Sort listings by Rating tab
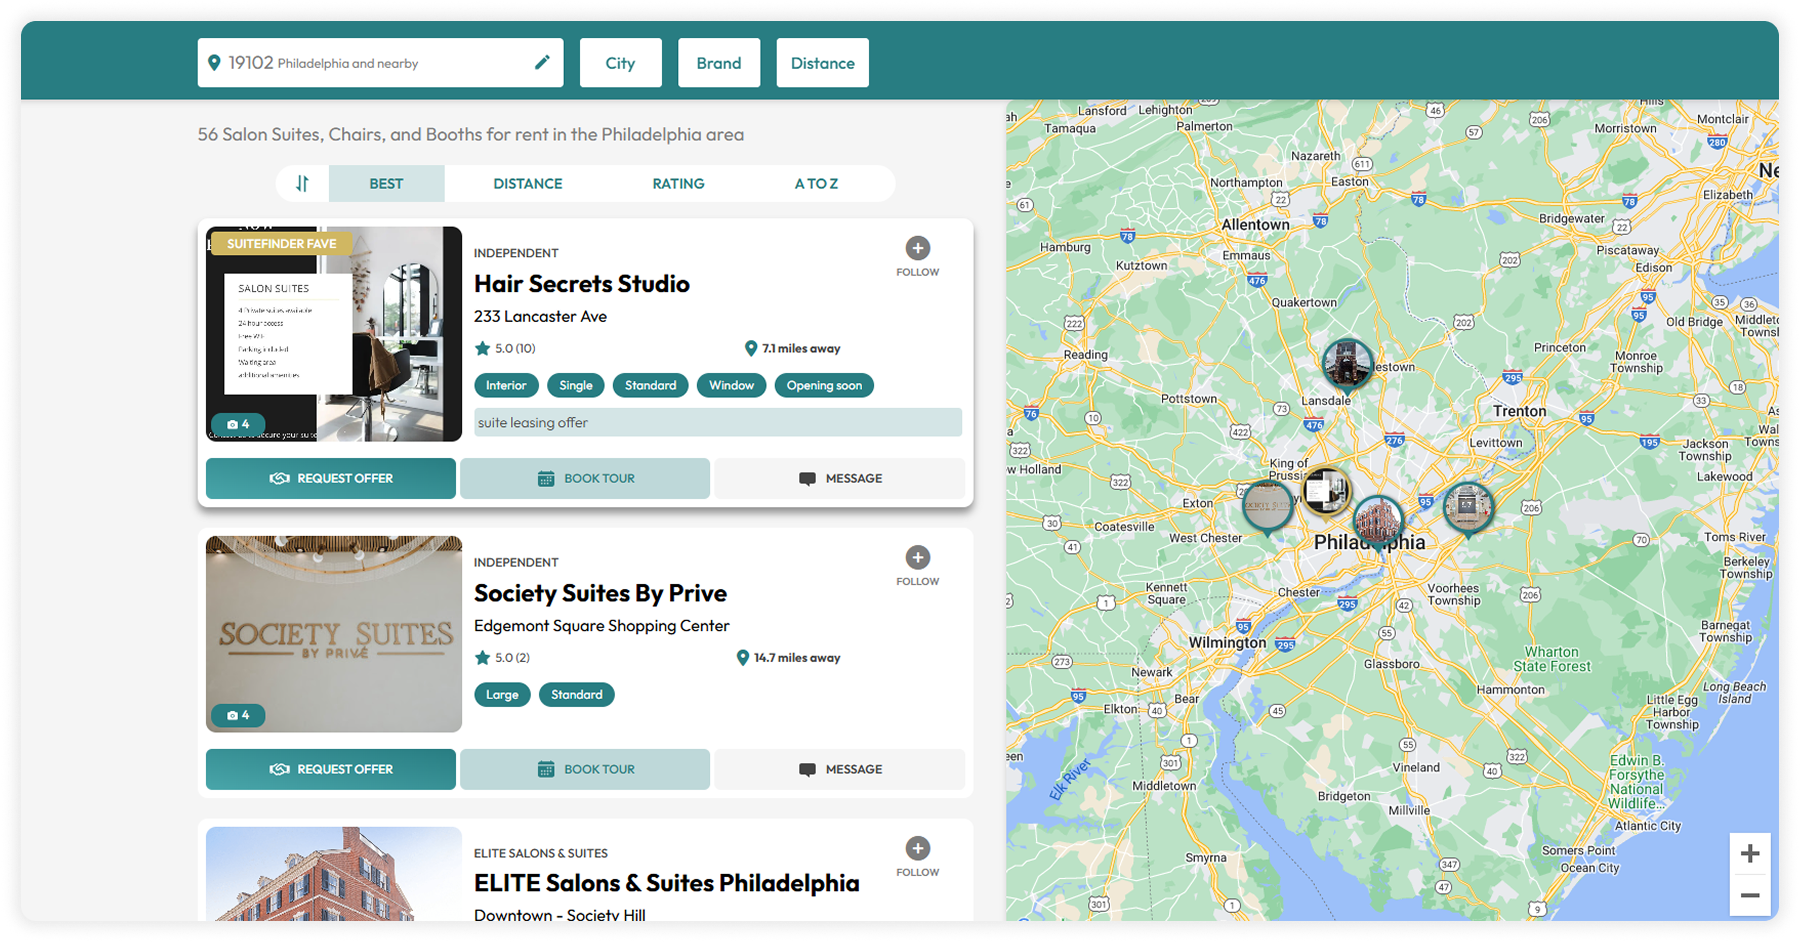This screenshot has height=942, width=1800. click(678, 184)
